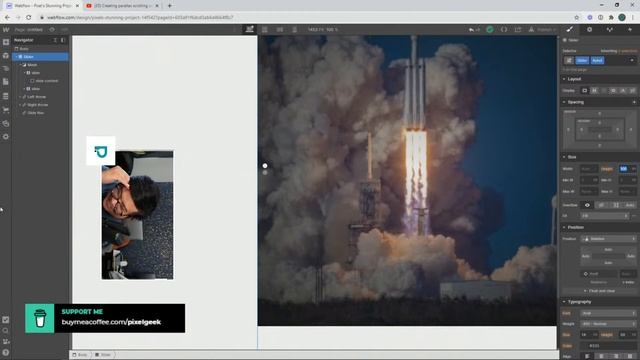Switch to the Interactions lightning tab
Image resolution: width=640 pixels, height=360 pixels.
click(x=630, y=29)
